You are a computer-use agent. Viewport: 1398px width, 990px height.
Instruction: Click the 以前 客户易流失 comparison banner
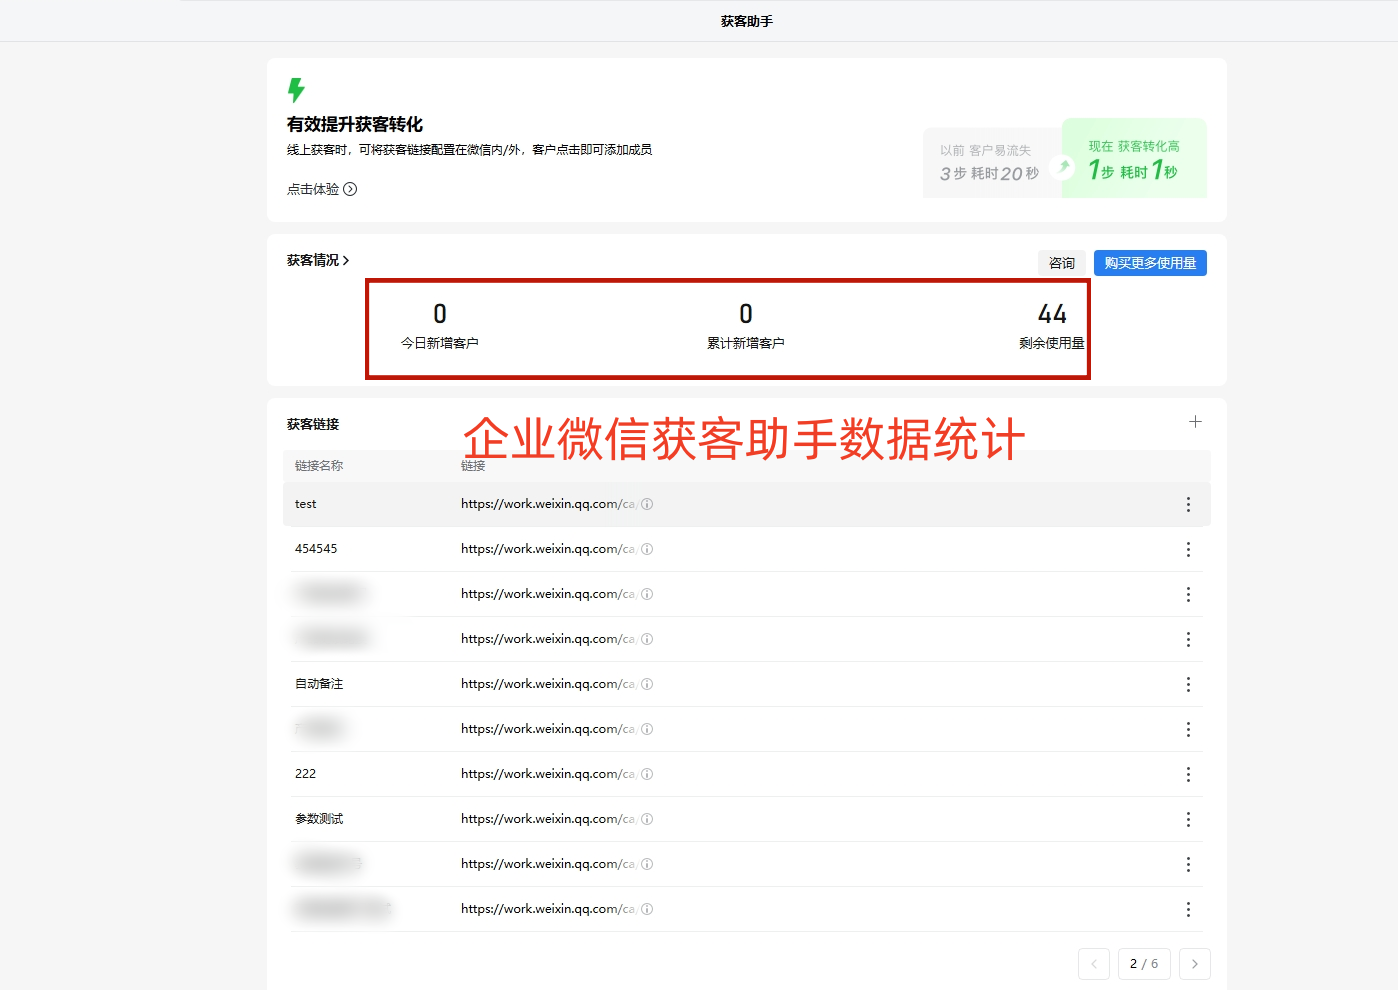point(991,163)
